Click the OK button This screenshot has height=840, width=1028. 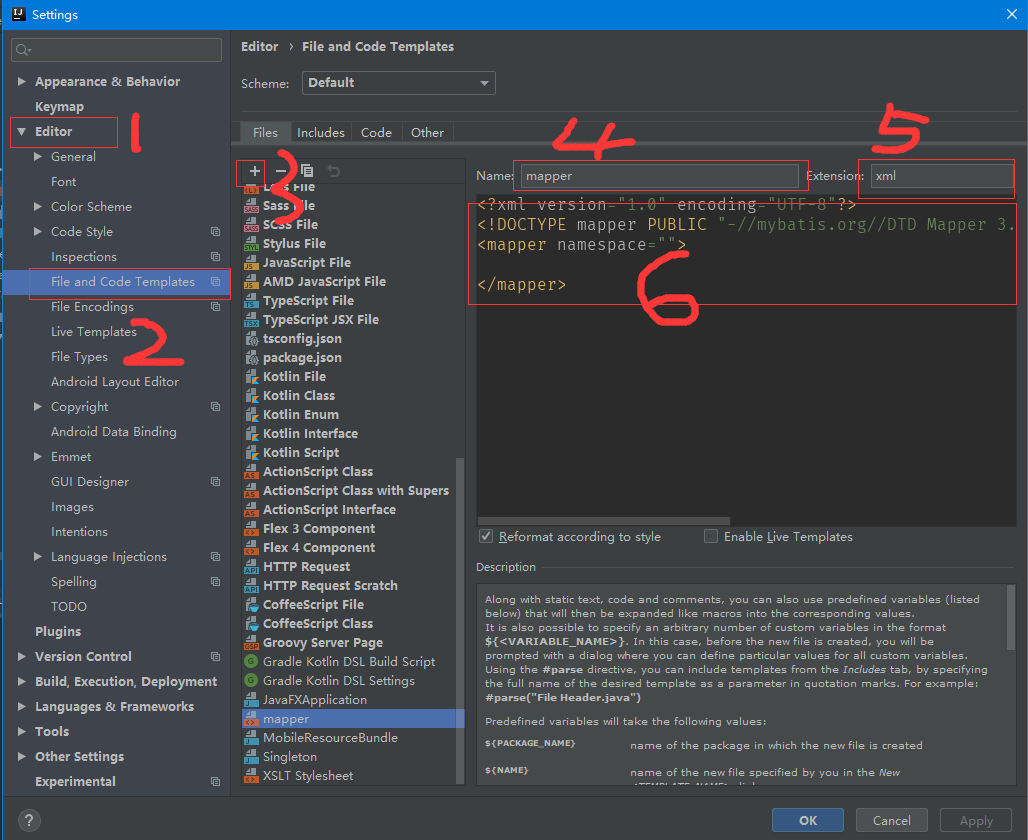click(x=807, y=819)
